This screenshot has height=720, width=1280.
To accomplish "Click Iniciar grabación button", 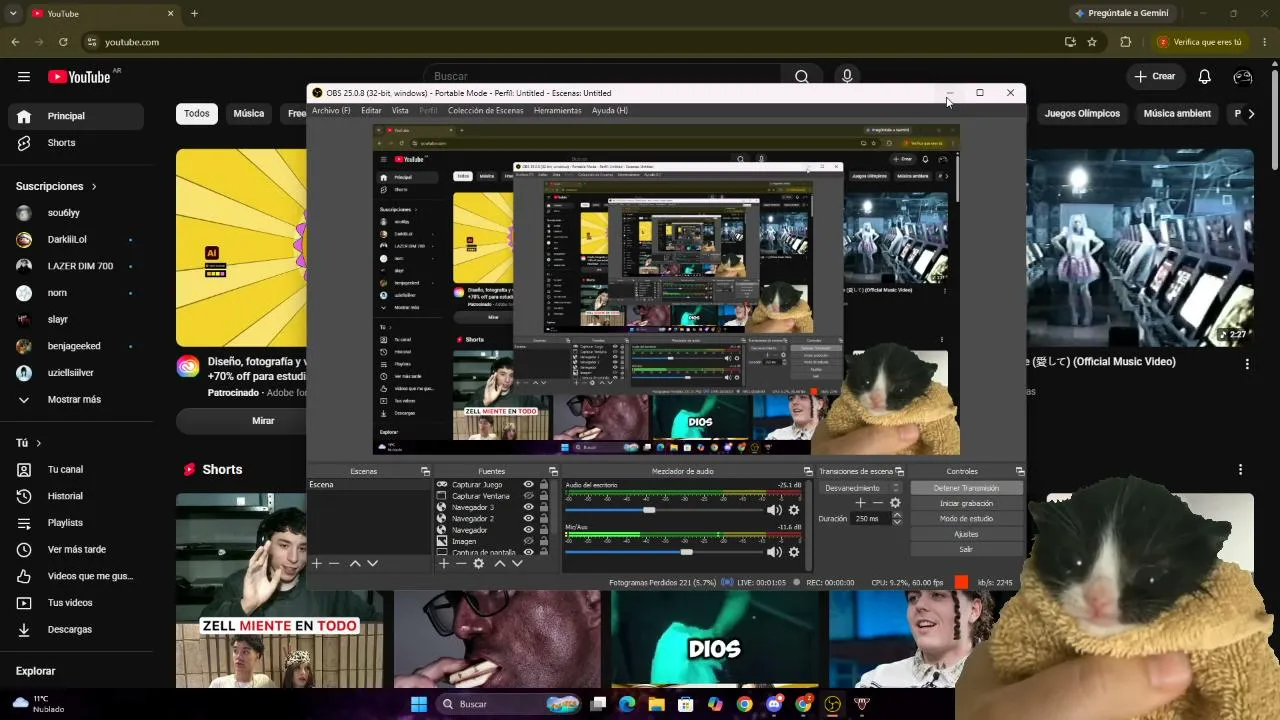I will 966,503.
